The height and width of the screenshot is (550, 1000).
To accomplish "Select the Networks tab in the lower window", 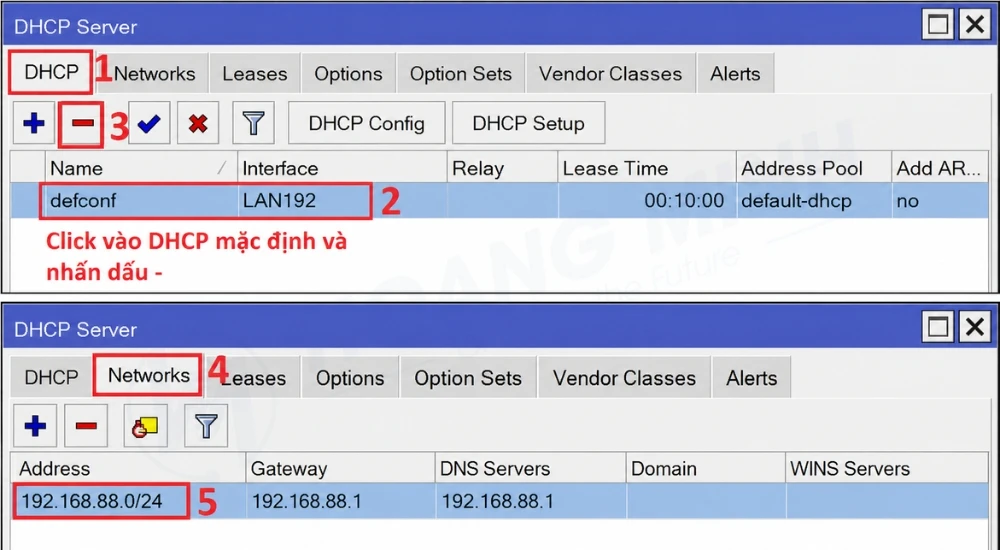I will point(149,375).
